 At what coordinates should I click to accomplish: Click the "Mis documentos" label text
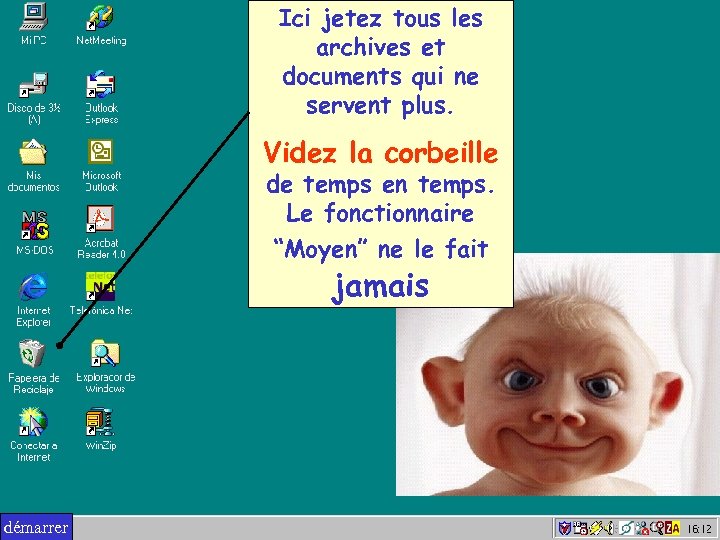[33, 181]
